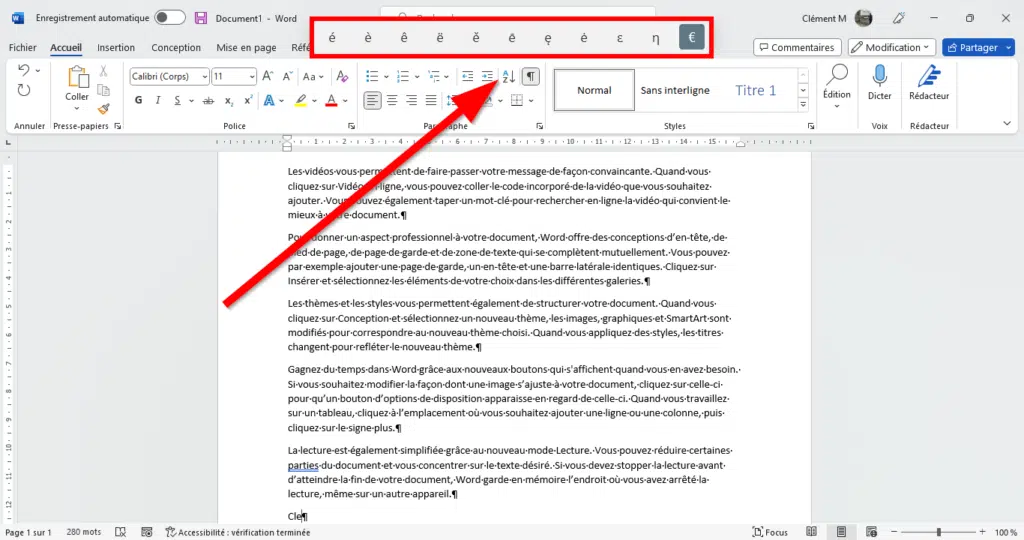
Task: Click the spelling check book icon in status bar
Action: click(120, 532)
